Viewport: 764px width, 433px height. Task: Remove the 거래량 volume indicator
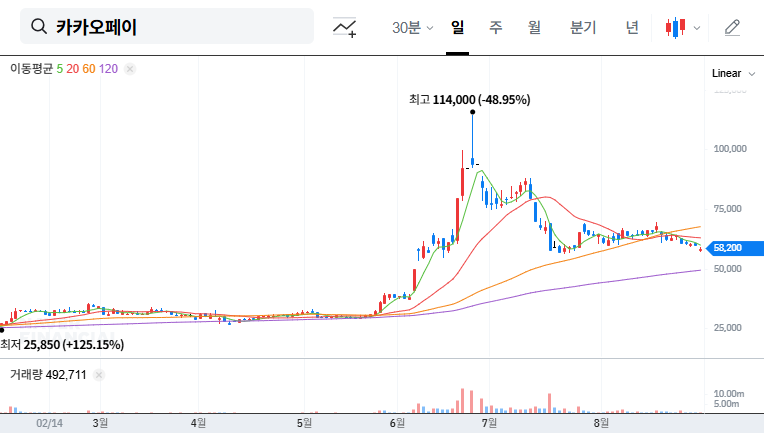tap(99, 375)
